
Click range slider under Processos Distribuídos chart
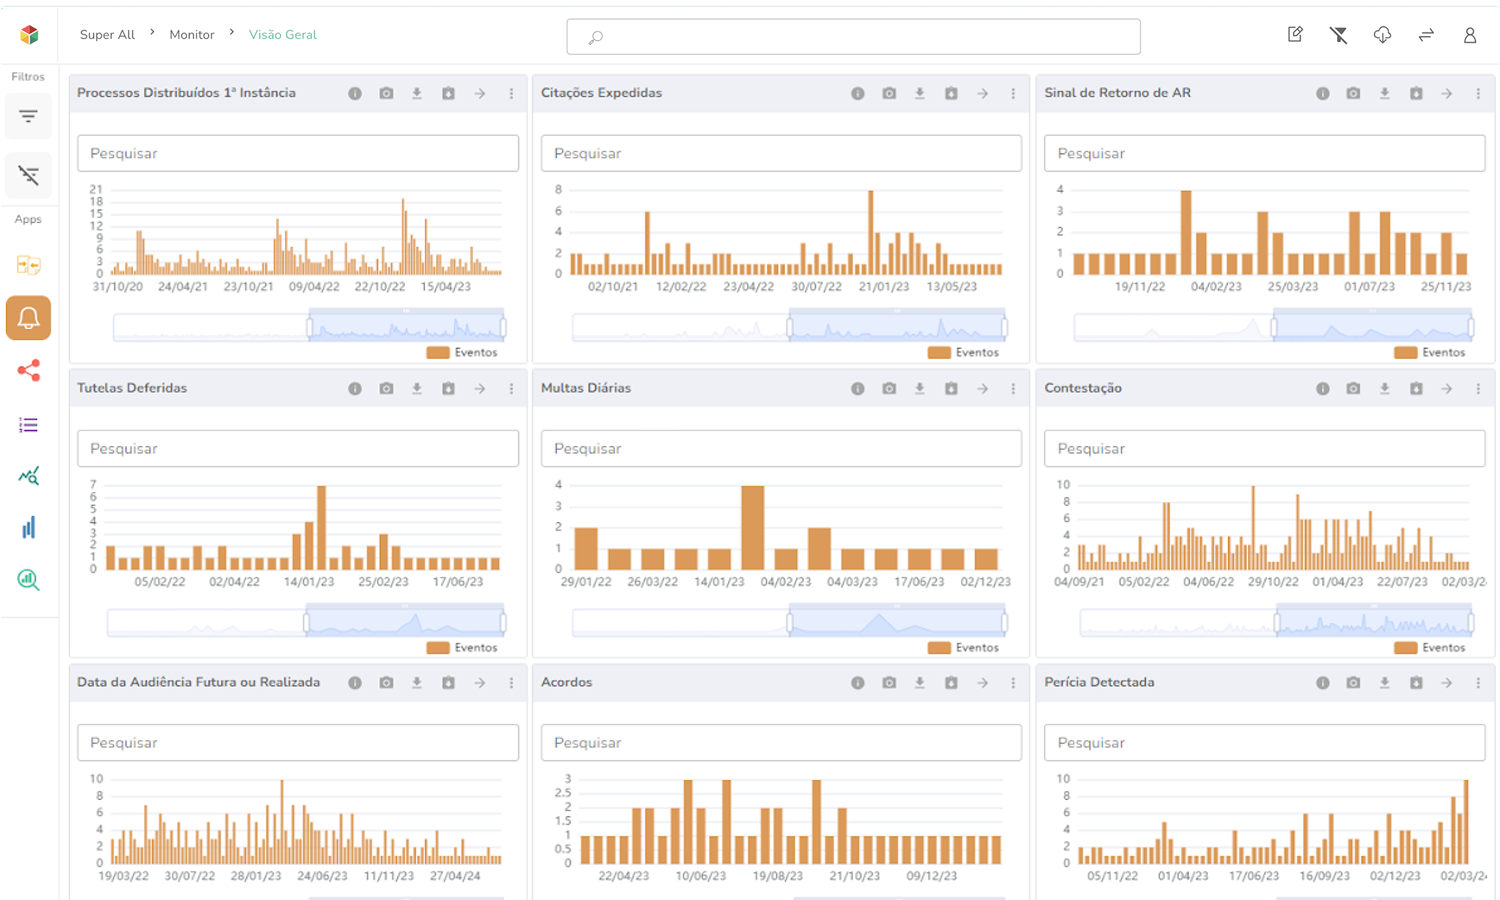pyautogui.click(x=309, y=327)
